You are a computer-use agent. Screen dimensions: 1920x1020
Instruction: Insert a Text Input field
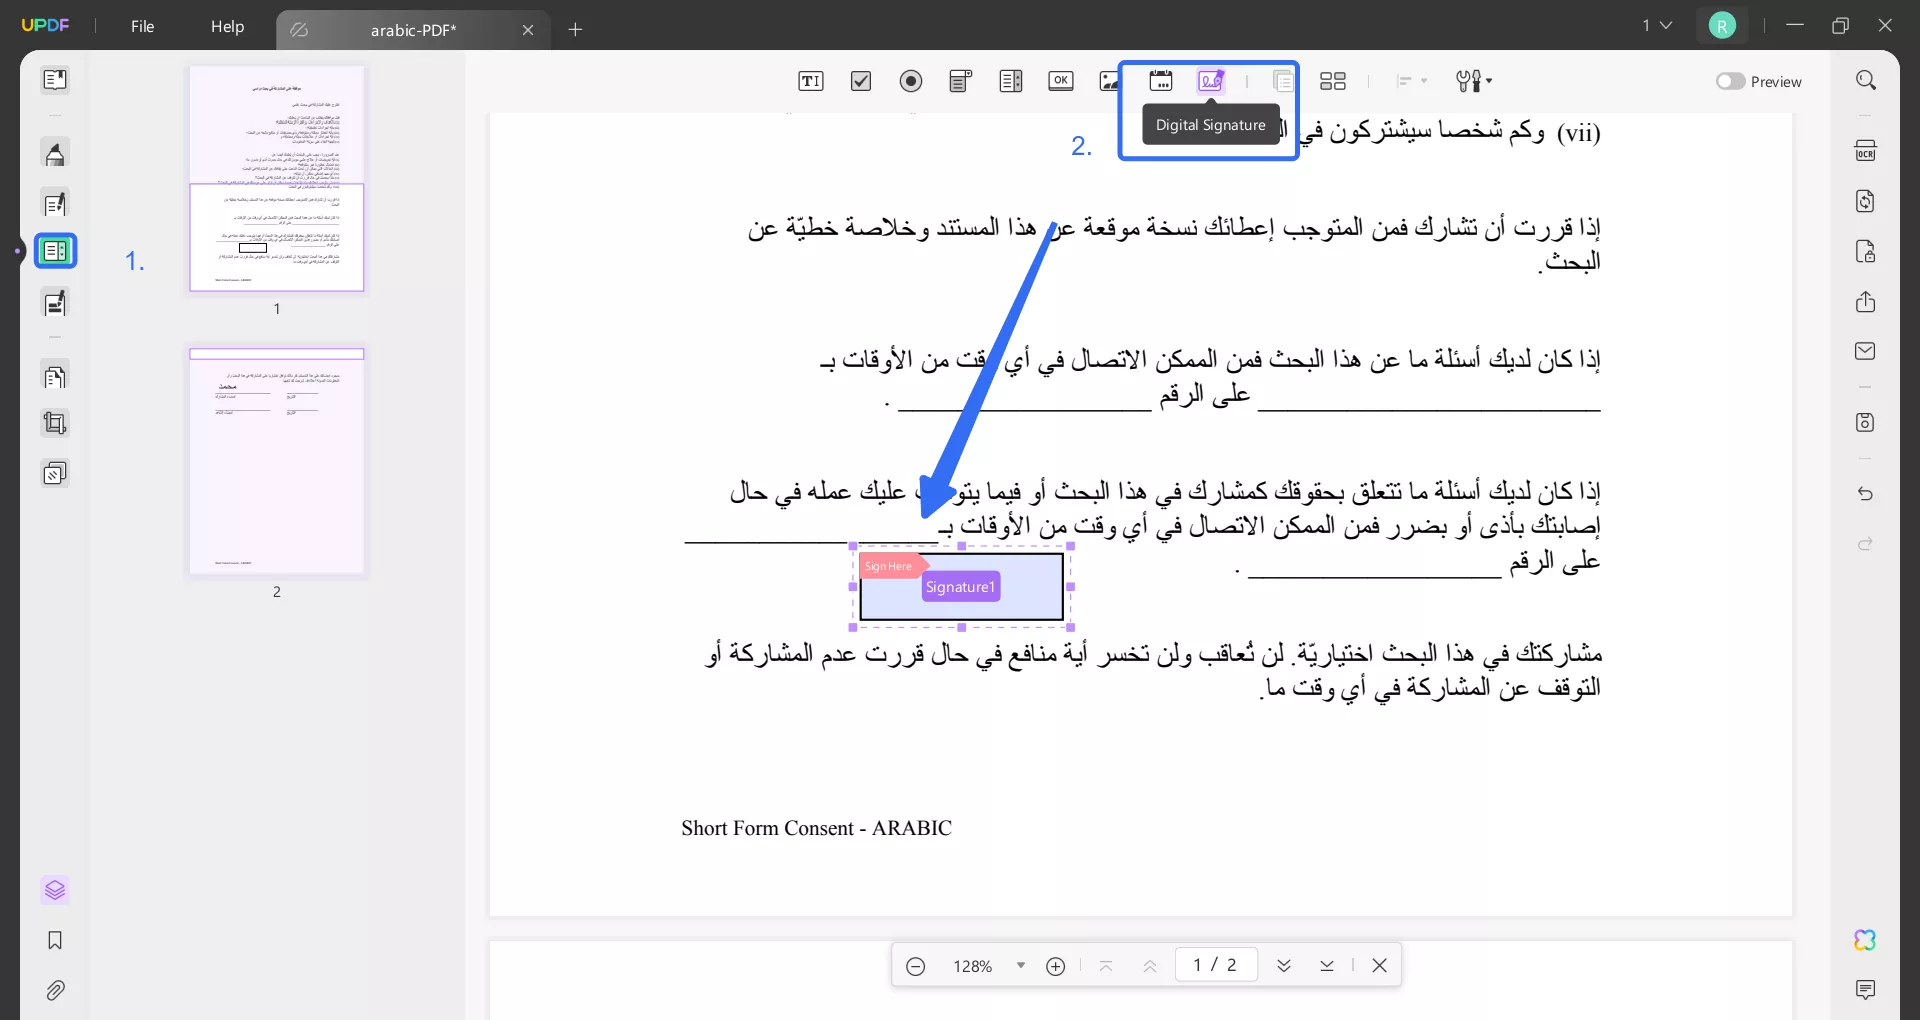click(811, 81)
